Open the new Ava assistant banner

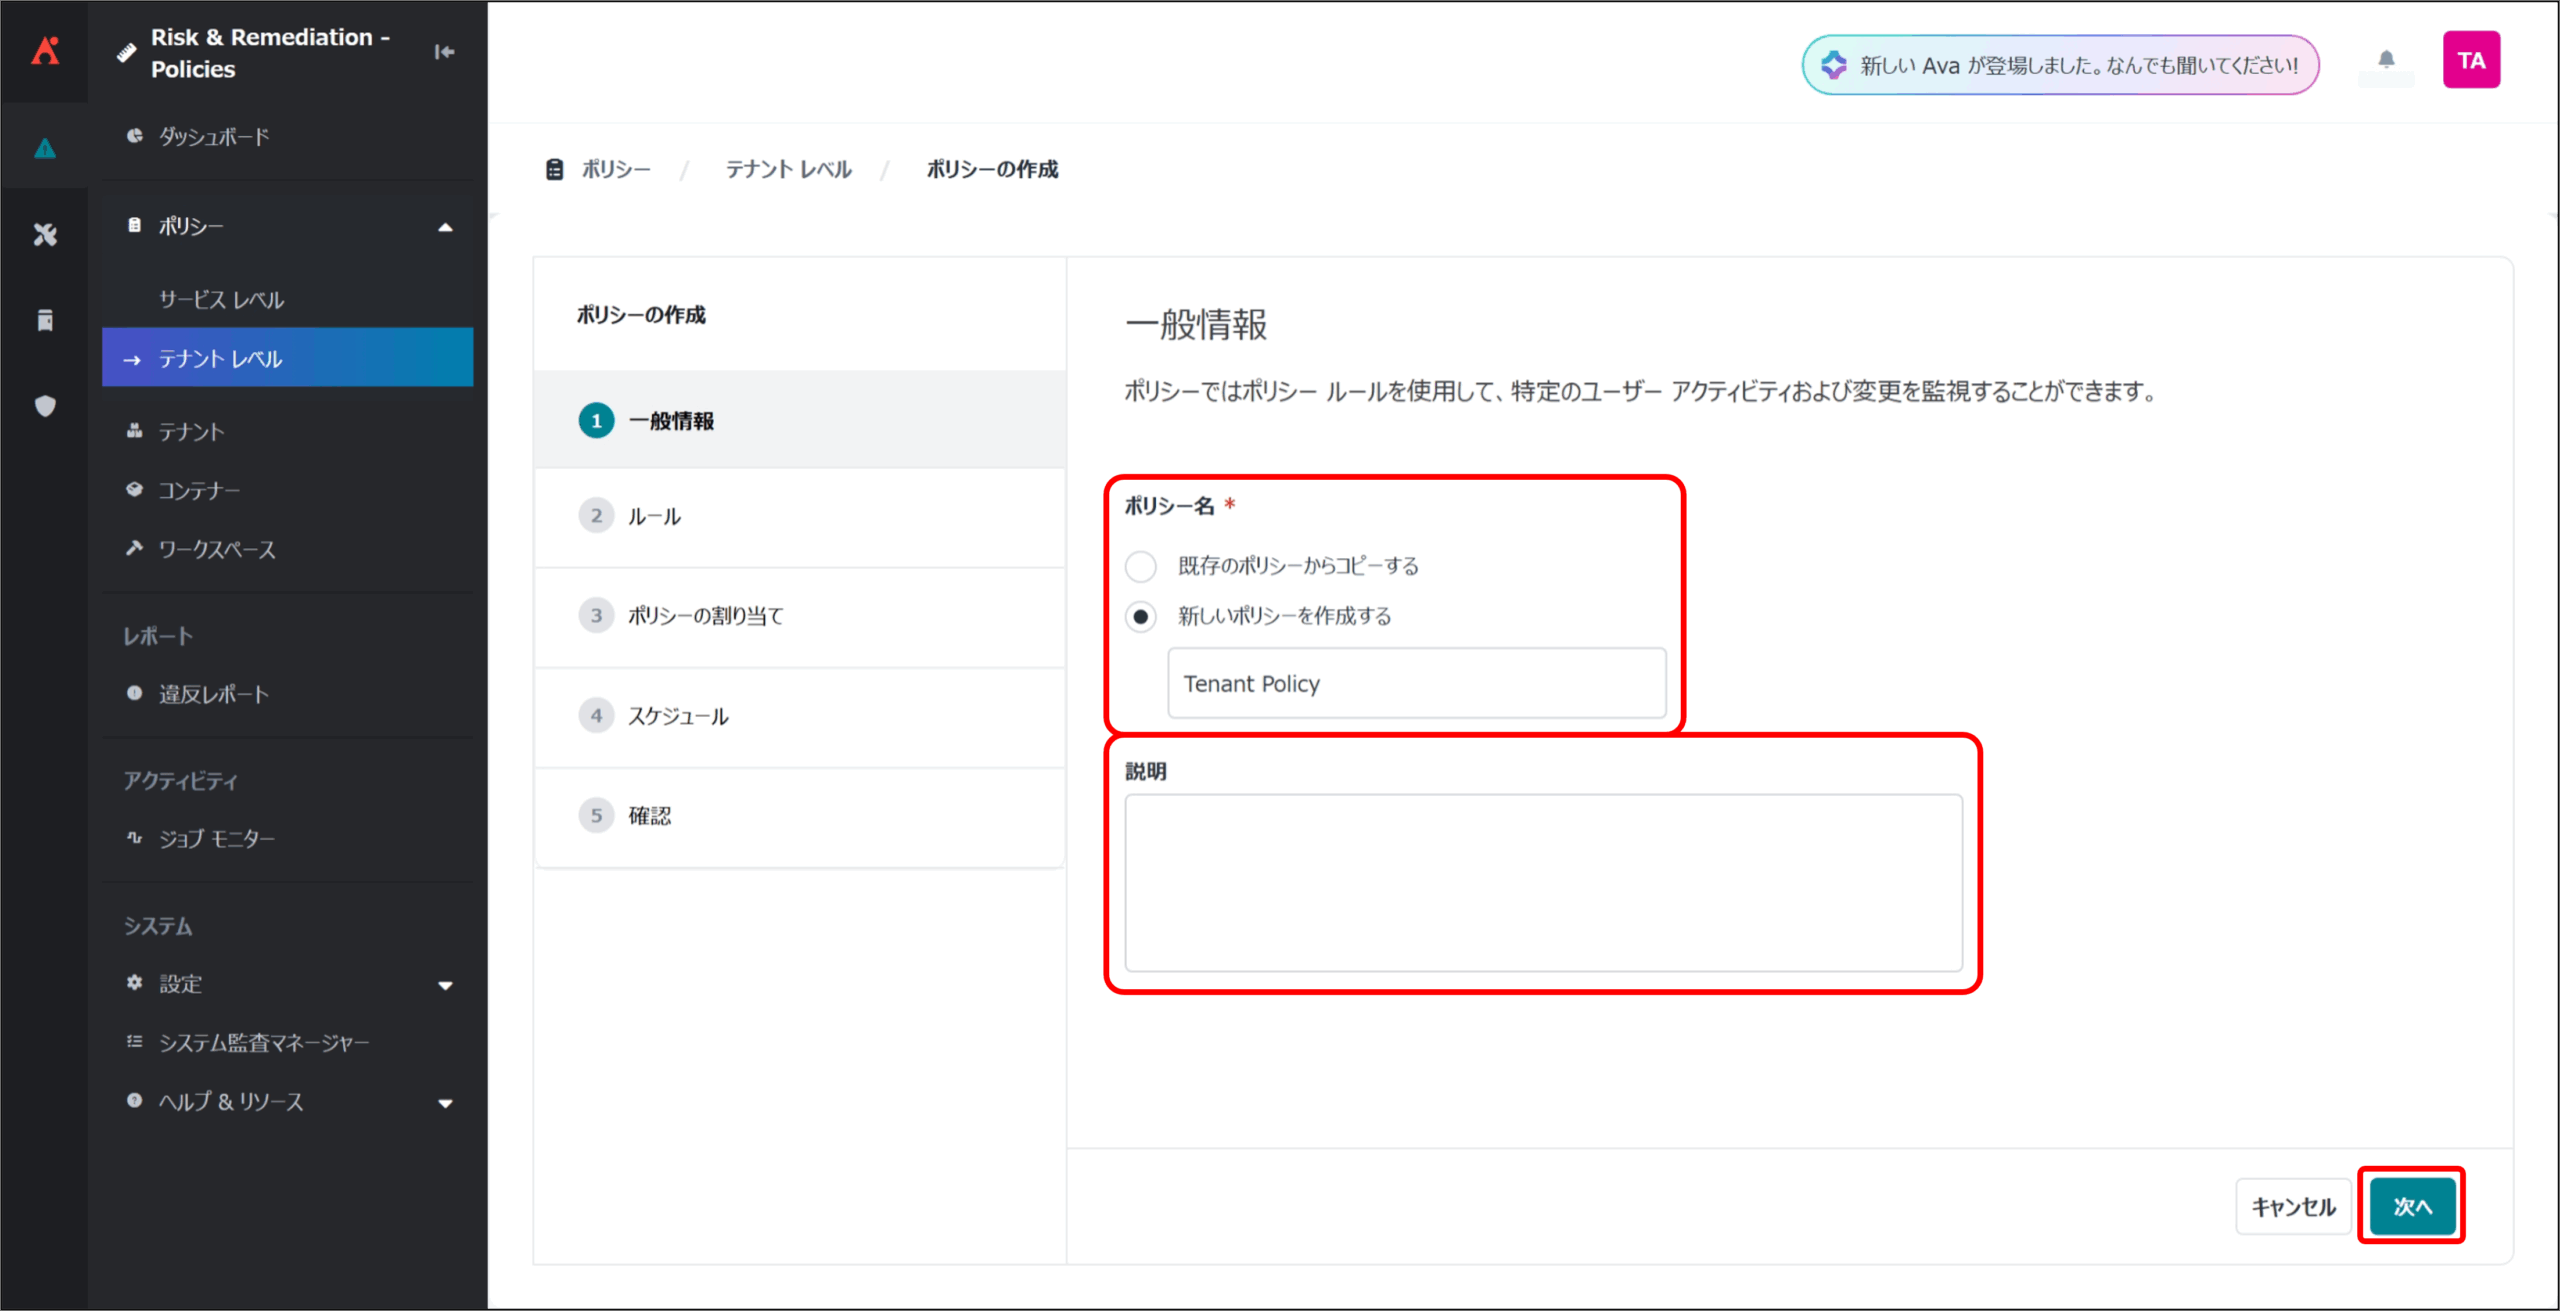click(2060, 65)
